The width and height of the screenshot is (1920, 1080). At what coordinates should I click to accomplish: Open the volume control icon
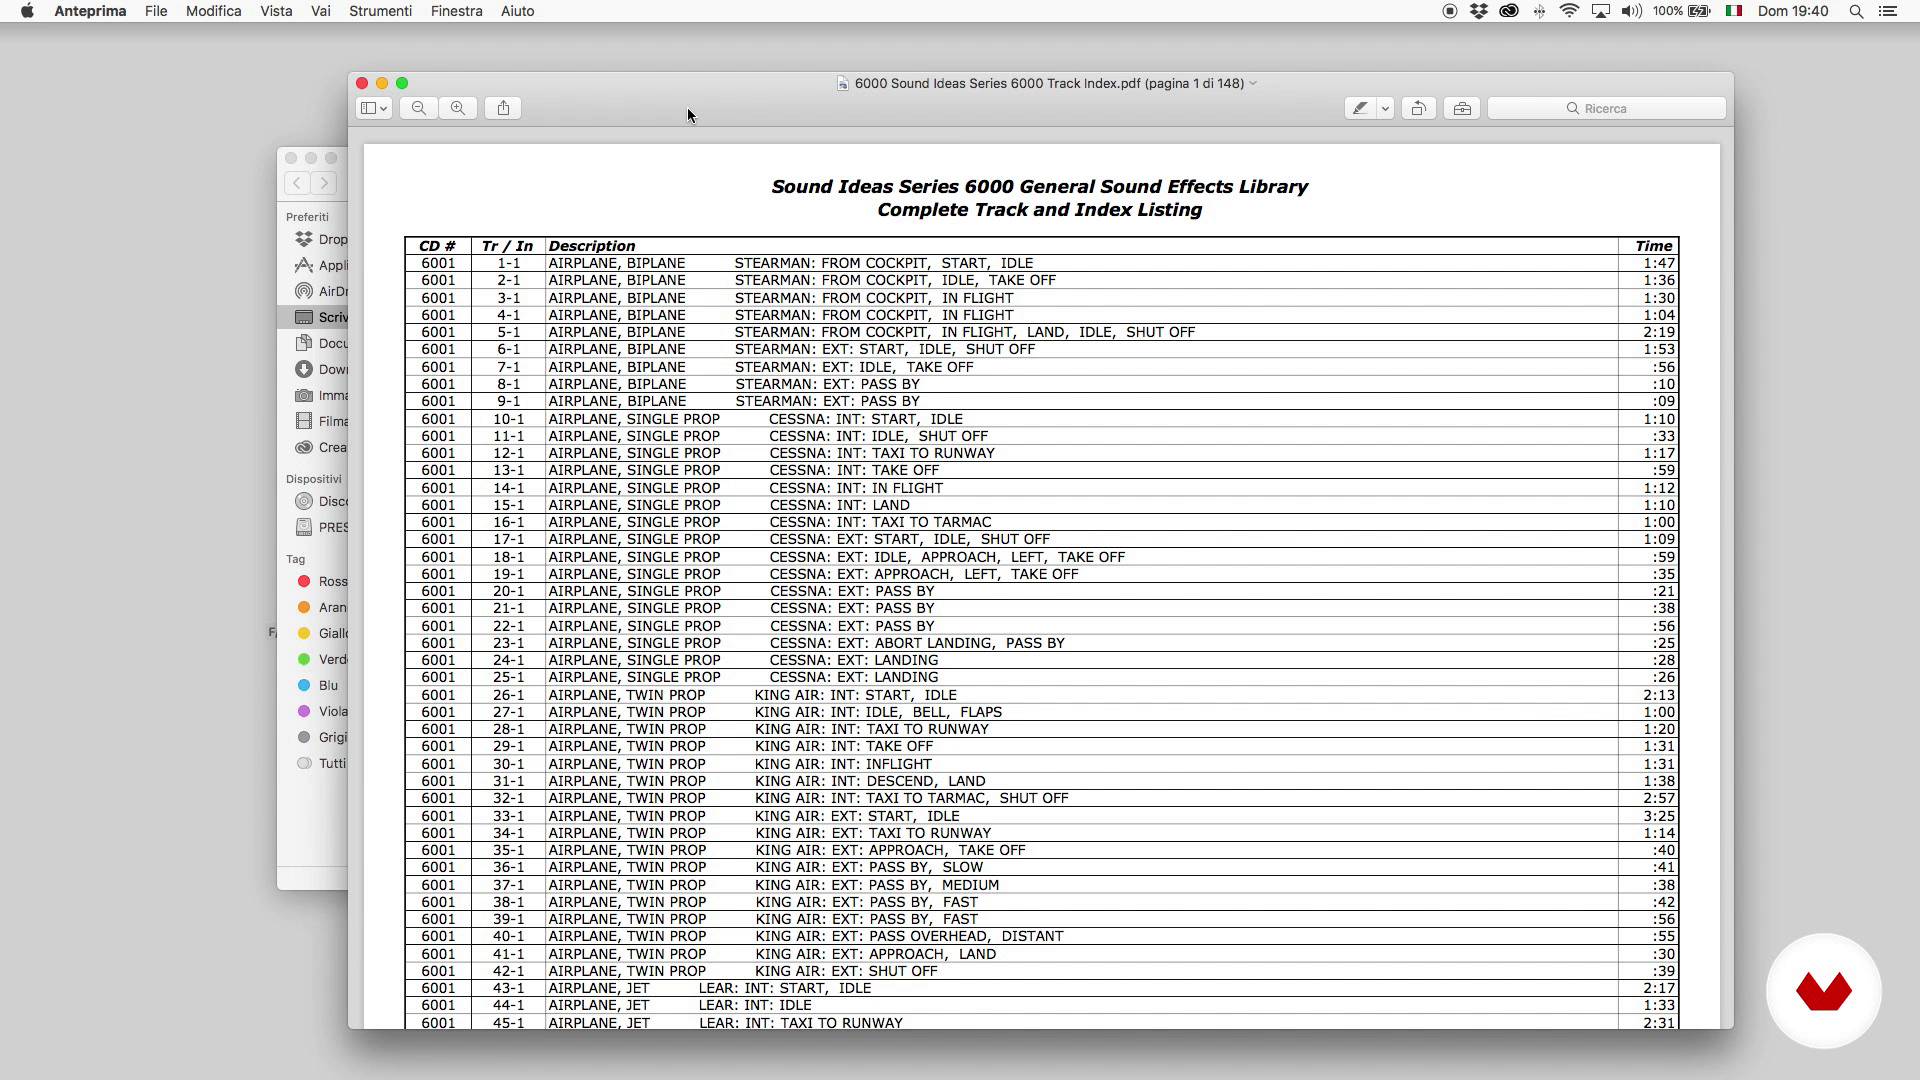point(1631,11)
